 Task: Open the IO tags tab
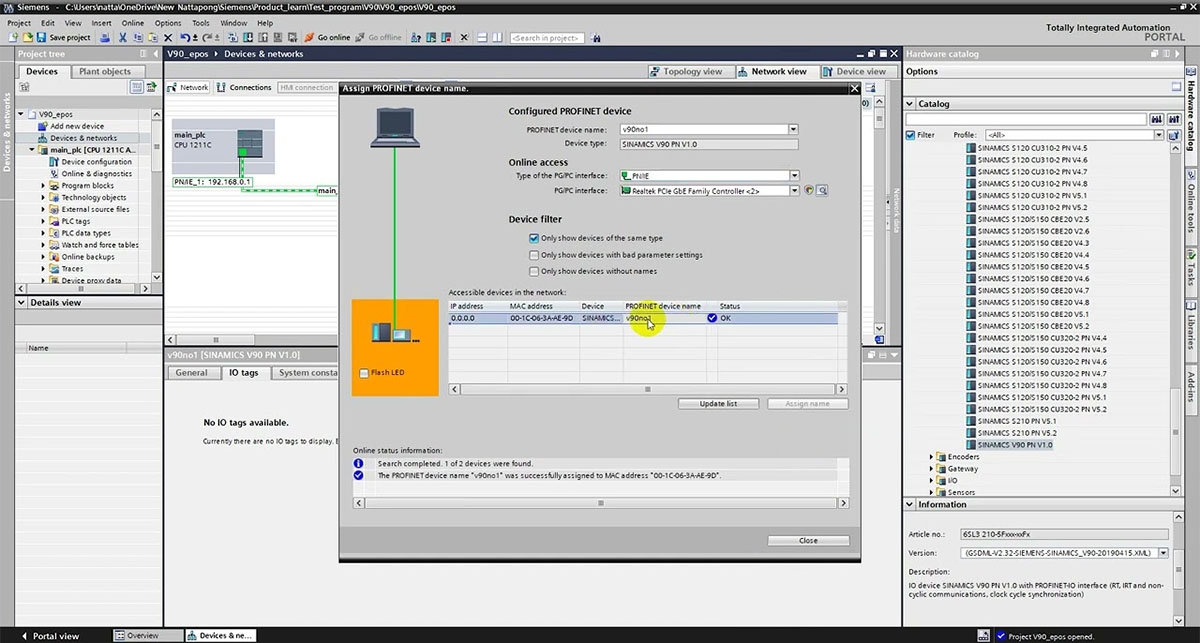(x=243, y=373)
